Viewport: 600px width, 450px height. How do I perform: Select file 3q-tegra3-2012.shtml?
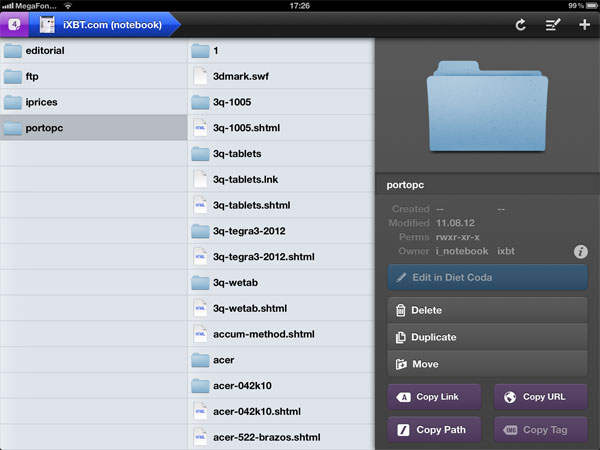tap(281, 257)
